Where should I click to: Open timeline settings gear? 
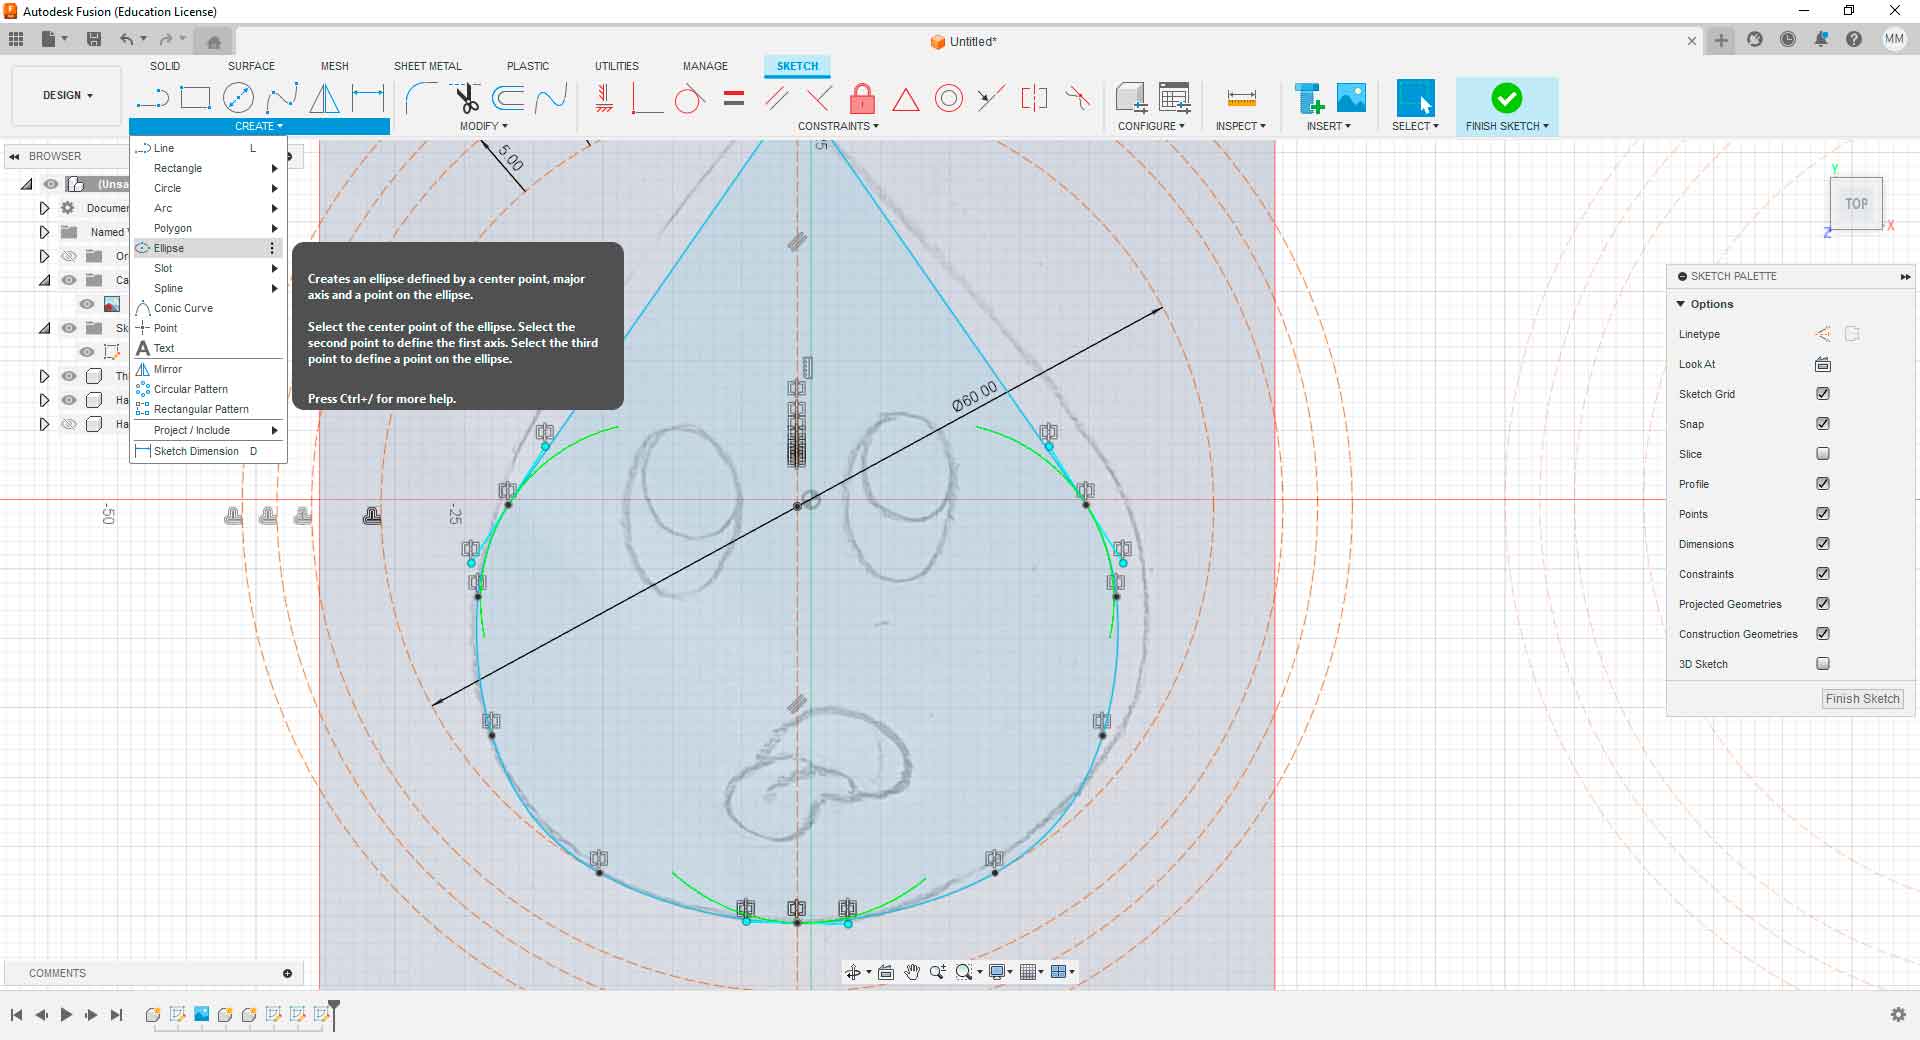tap(1898, 1014)
